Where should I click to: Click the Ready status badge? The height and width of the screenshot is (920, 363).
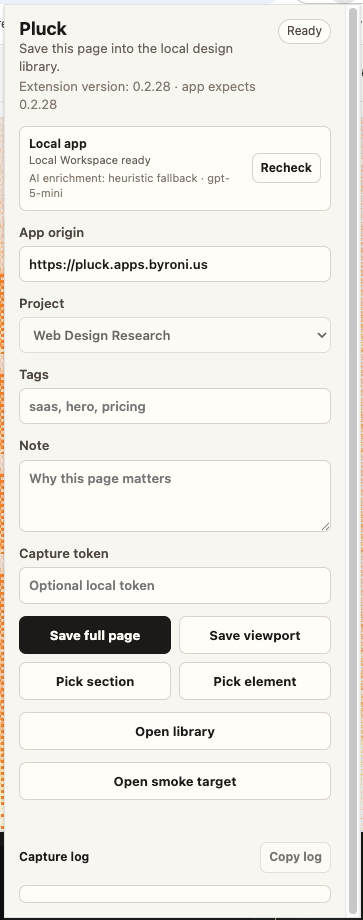(x=304, y=31)
